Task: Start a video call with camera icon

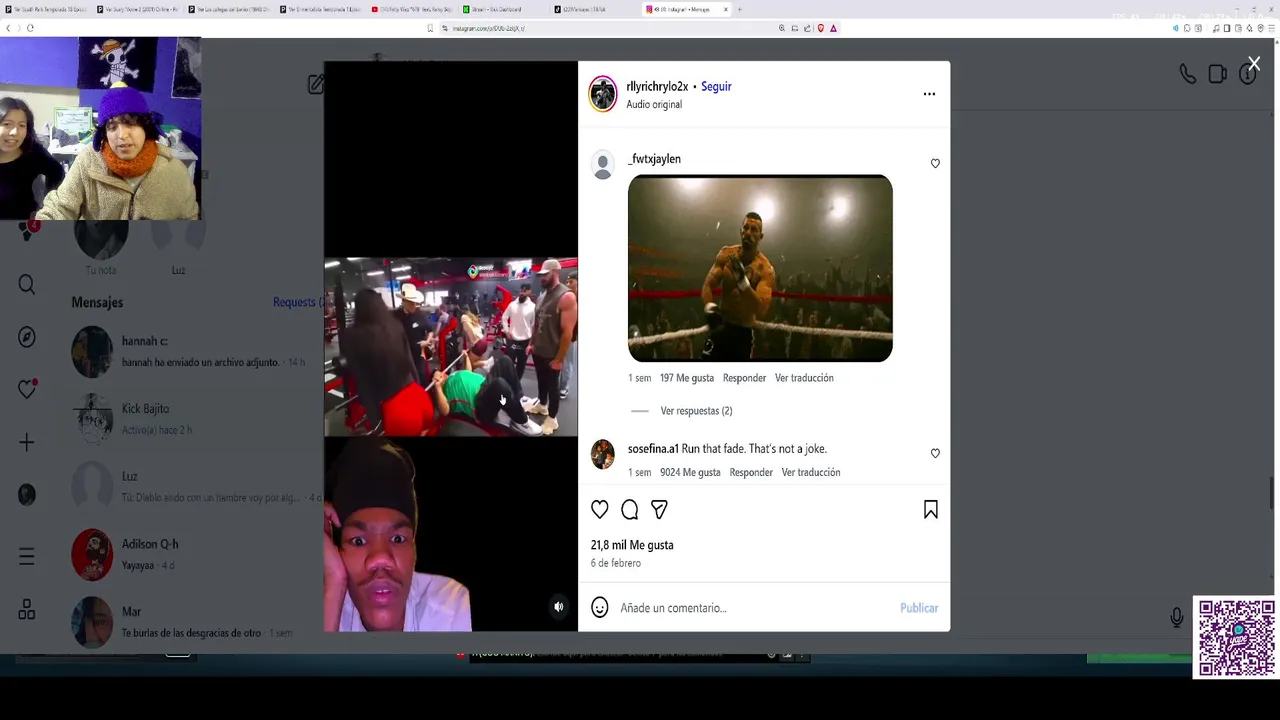Action: click(1217, 74)
